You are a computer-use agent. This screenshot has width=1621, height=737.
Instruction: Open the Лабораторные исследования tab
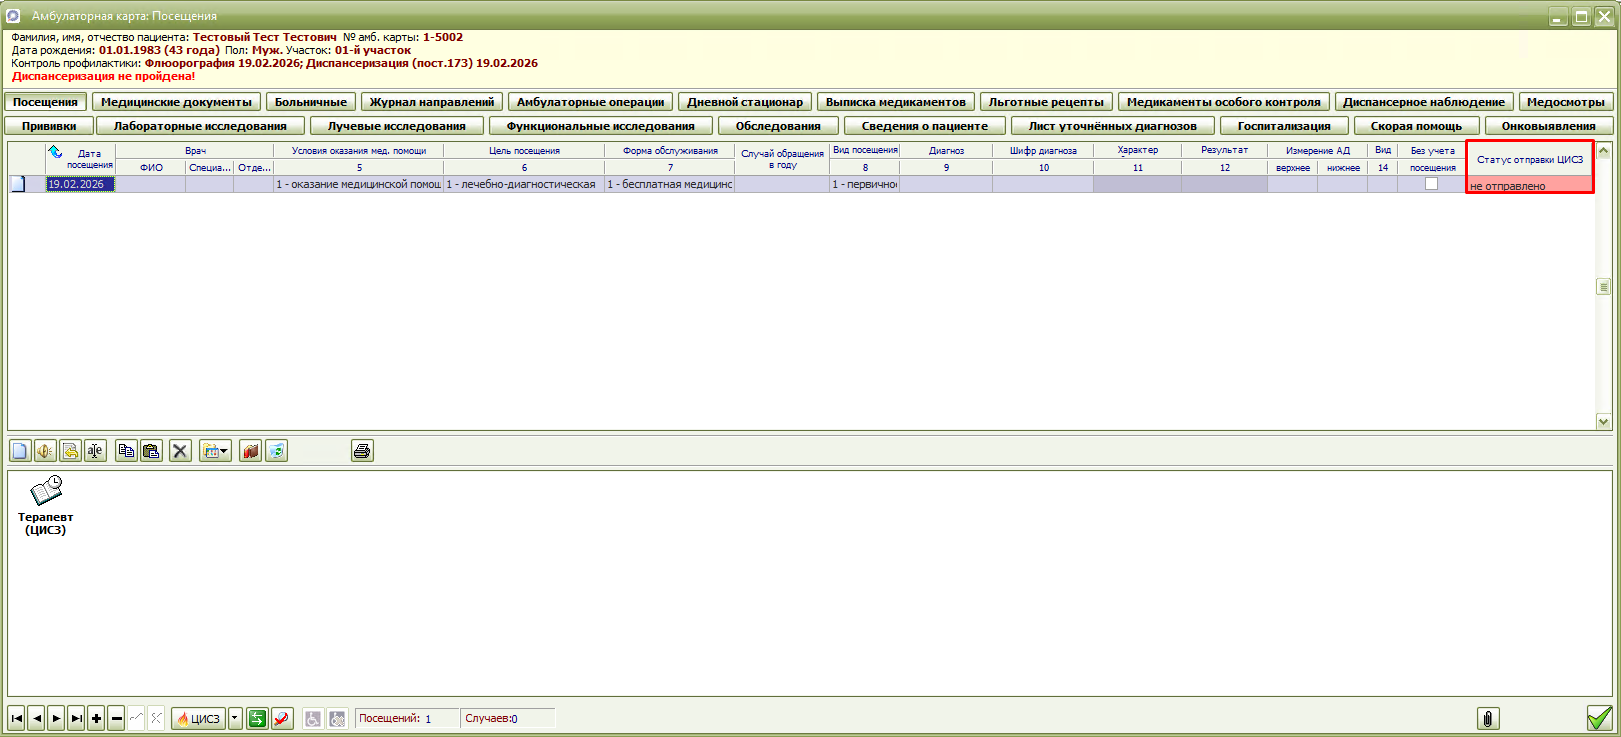pos(200,126)
